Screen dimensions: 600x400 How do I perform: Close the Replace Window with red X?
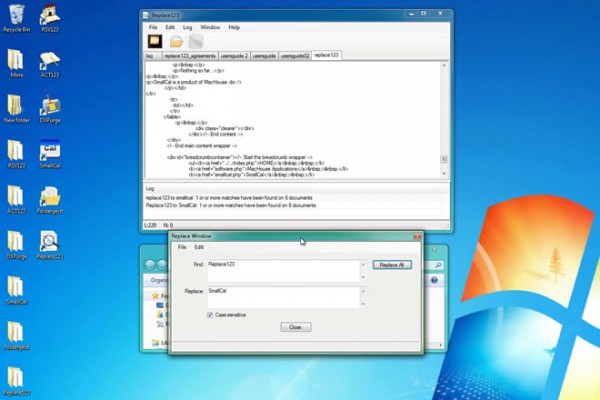coord(417,237)
